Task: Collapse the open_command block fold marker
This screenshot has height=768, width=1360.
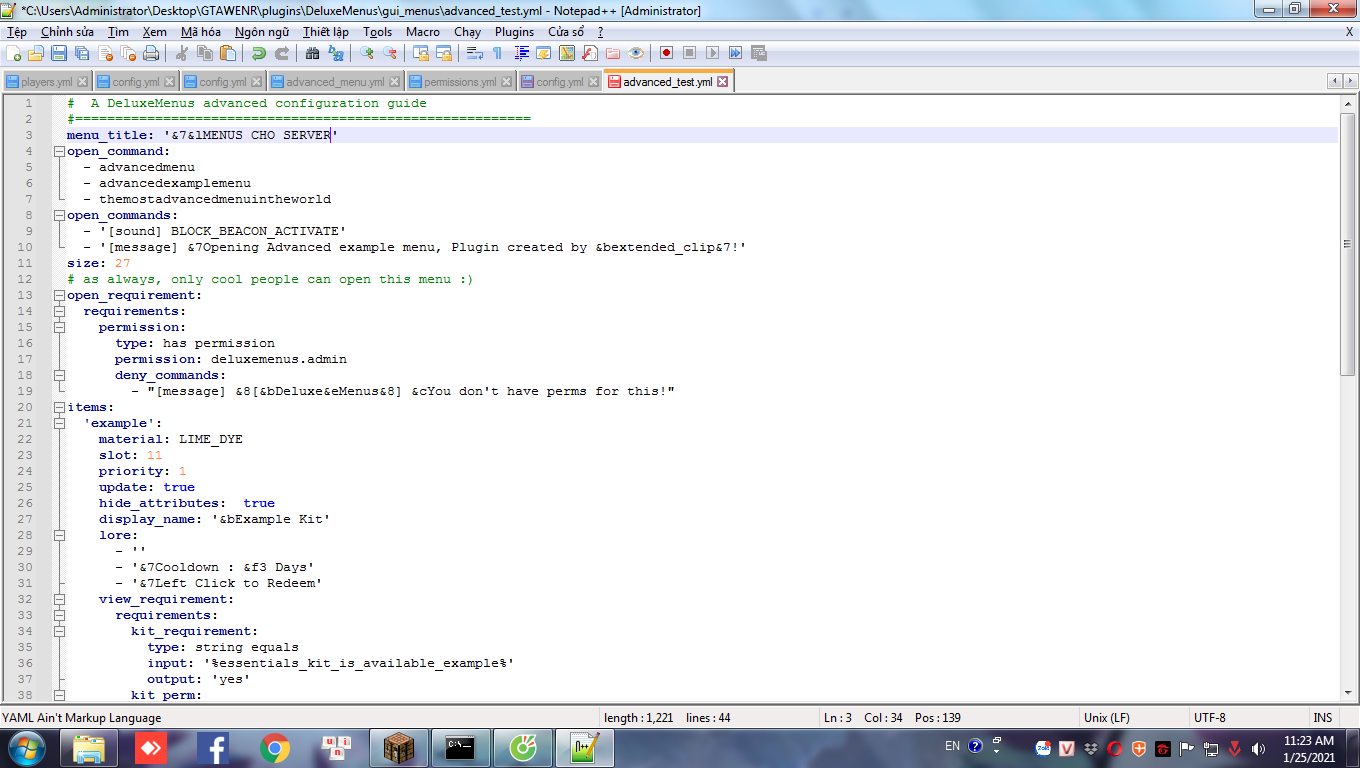Action: click(x=59, y=151)
